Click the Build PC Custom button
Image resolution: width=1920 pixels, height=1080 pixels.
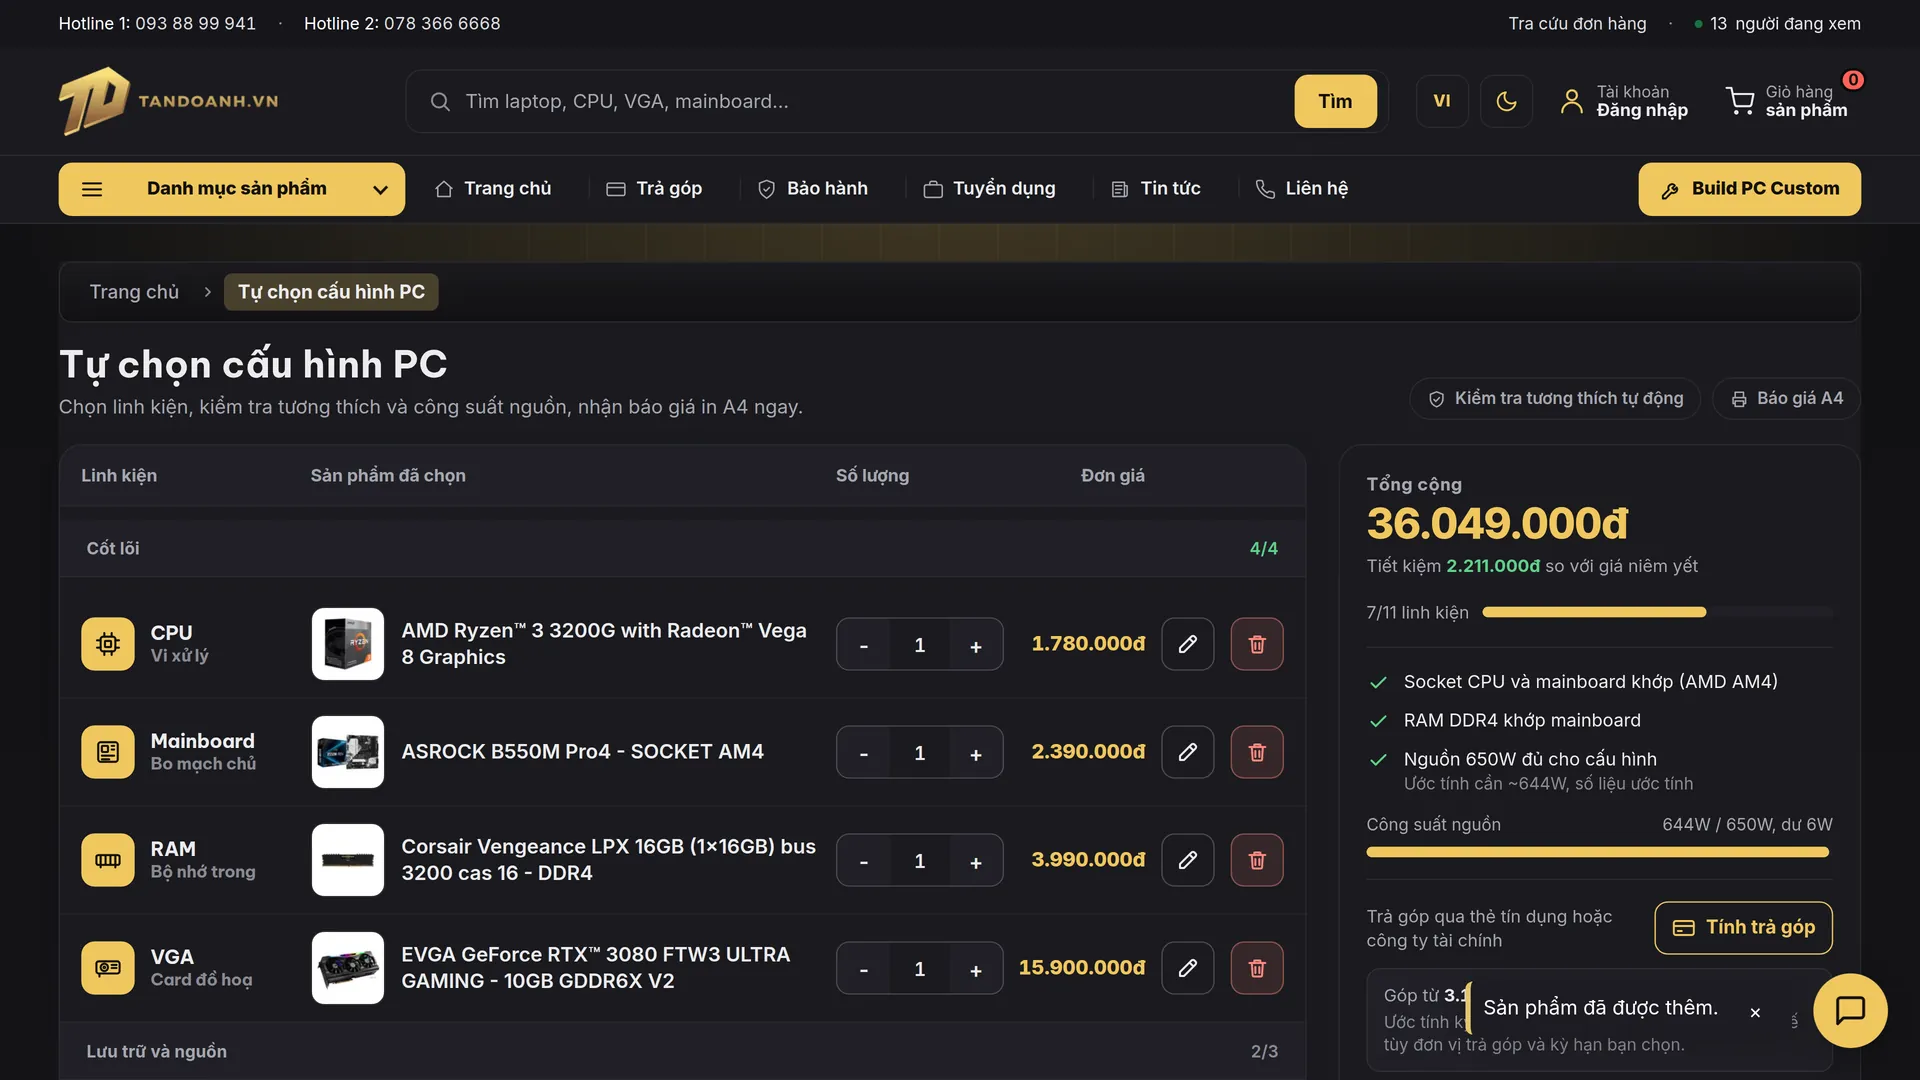tap(1750, 189)
